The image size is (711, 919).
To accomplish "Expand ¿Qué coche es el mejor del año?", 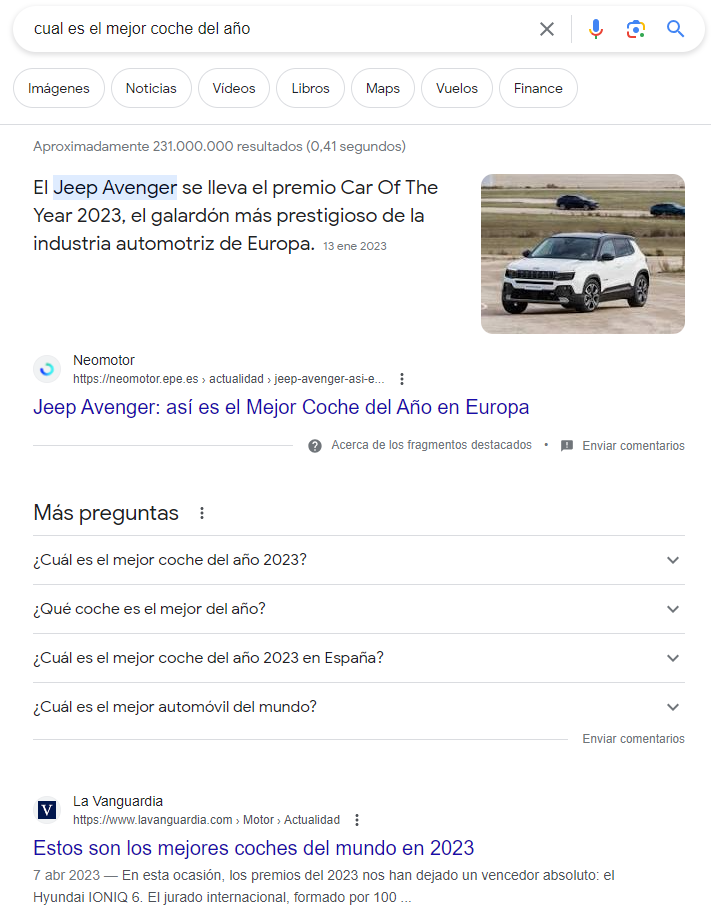I will (x=359, y=609).
